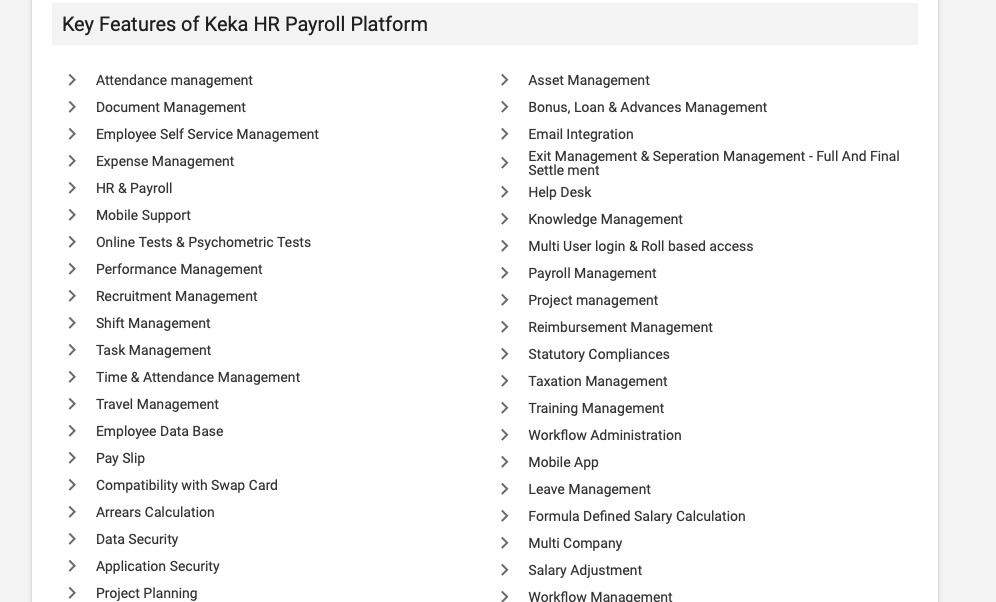
Task: Expand the Expense Management chevron
Action: click(x=72, y=161)
